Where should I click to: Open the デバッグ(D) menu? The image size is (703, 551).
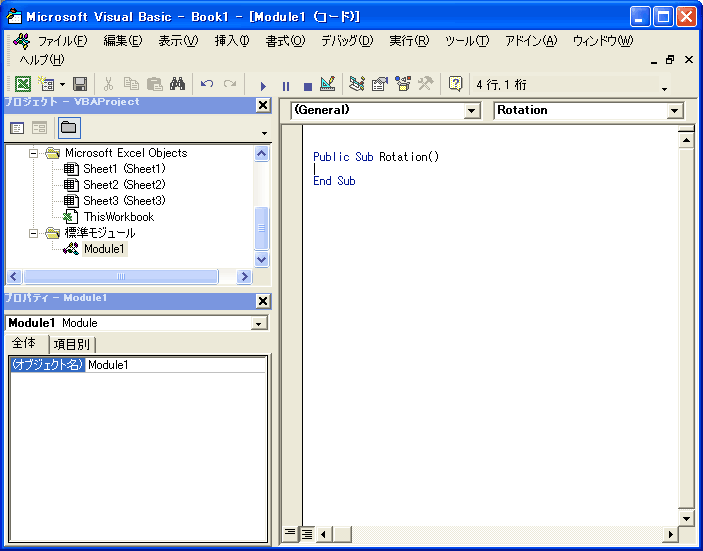[x=347, y=41]
